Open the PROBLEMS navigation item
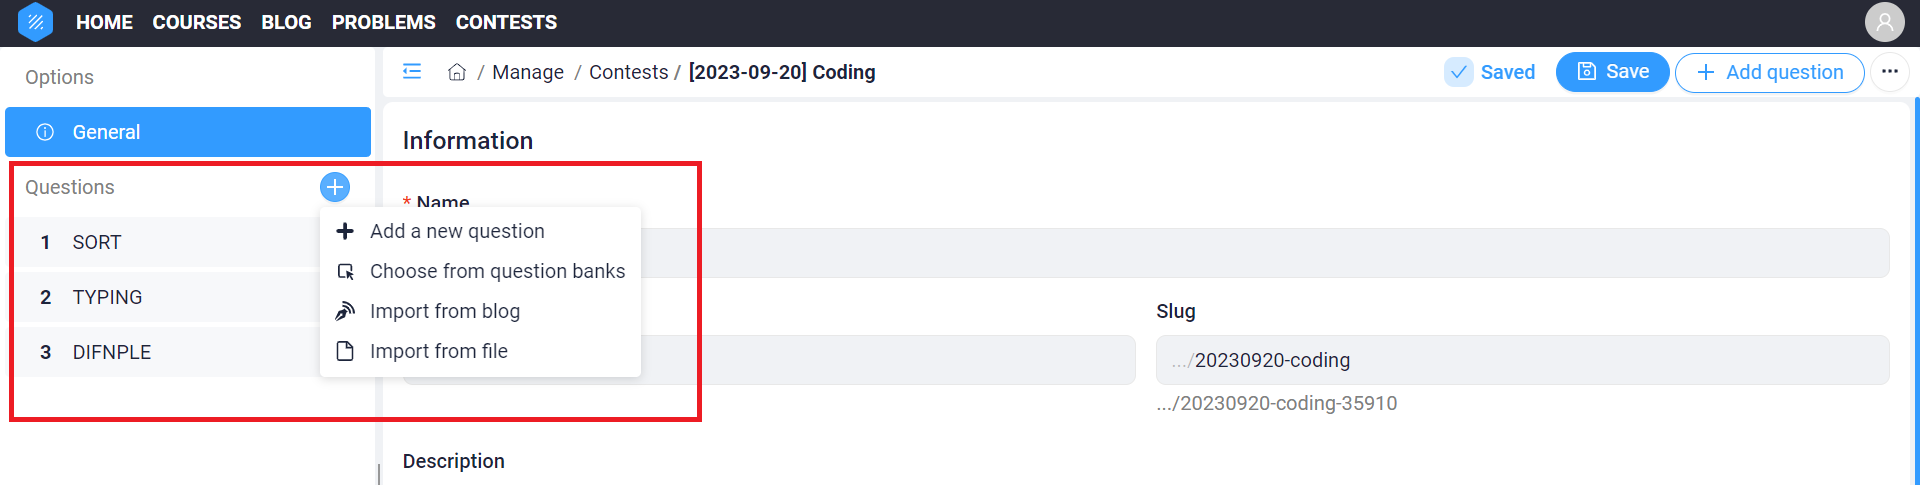1920x485 pixels. point(383,22)
